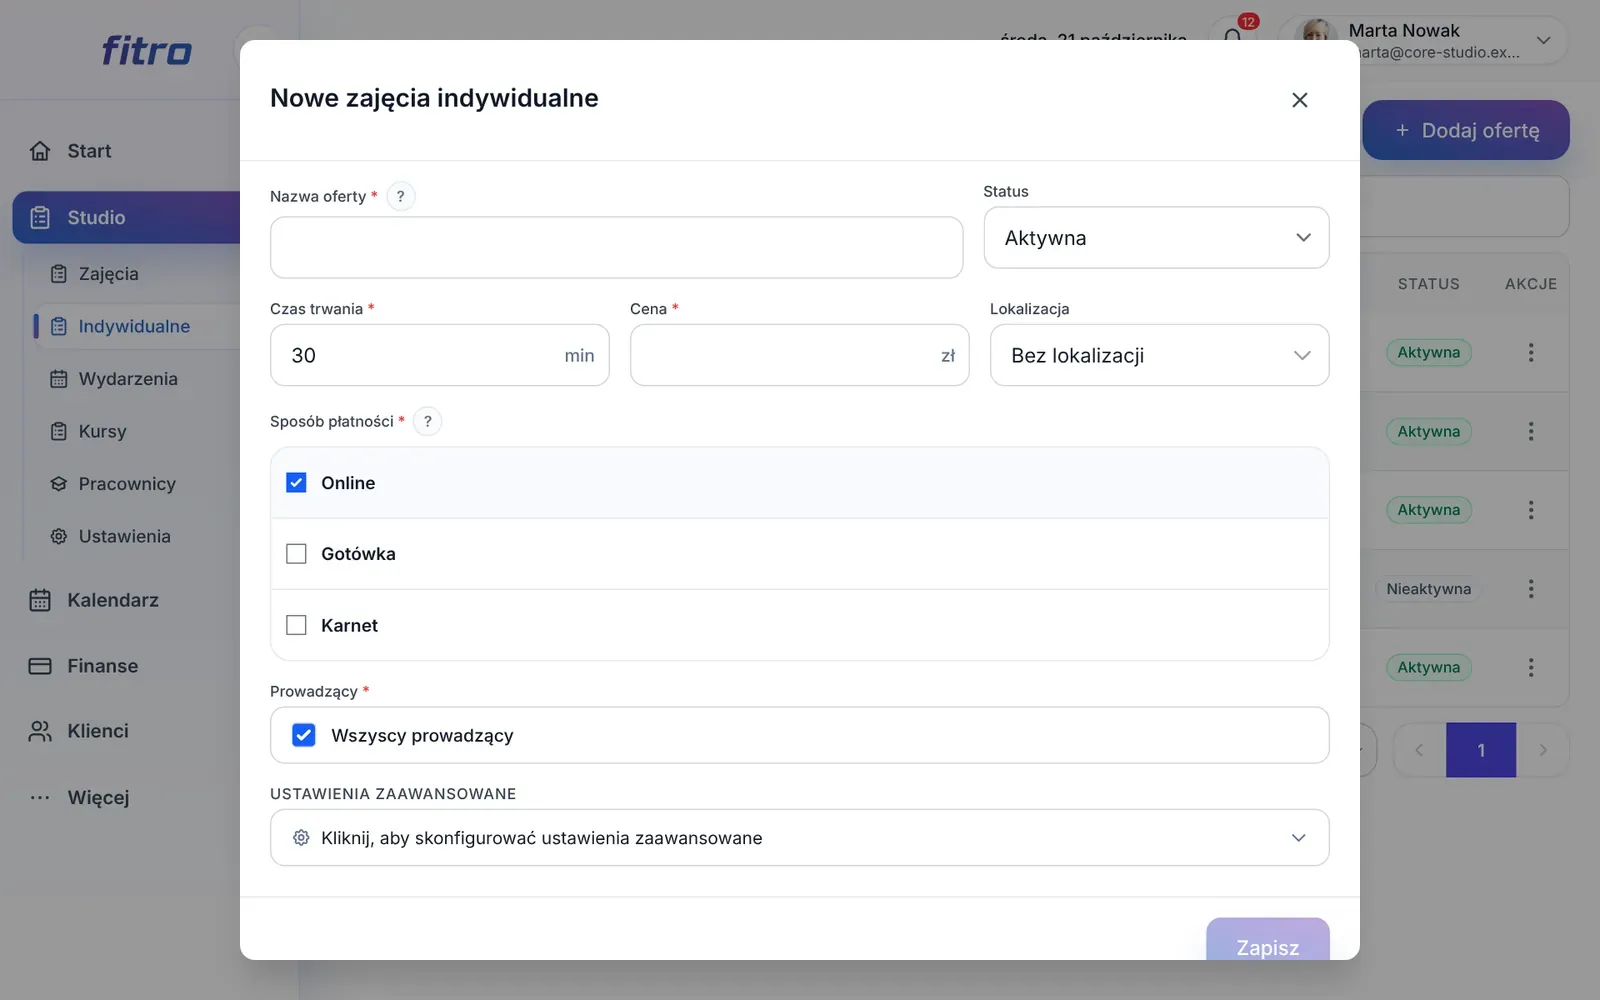This screenshot has height=1000, width=1600.
Task: Click the Ustawienia gear icon in sidebar
Action: point(59,537)
